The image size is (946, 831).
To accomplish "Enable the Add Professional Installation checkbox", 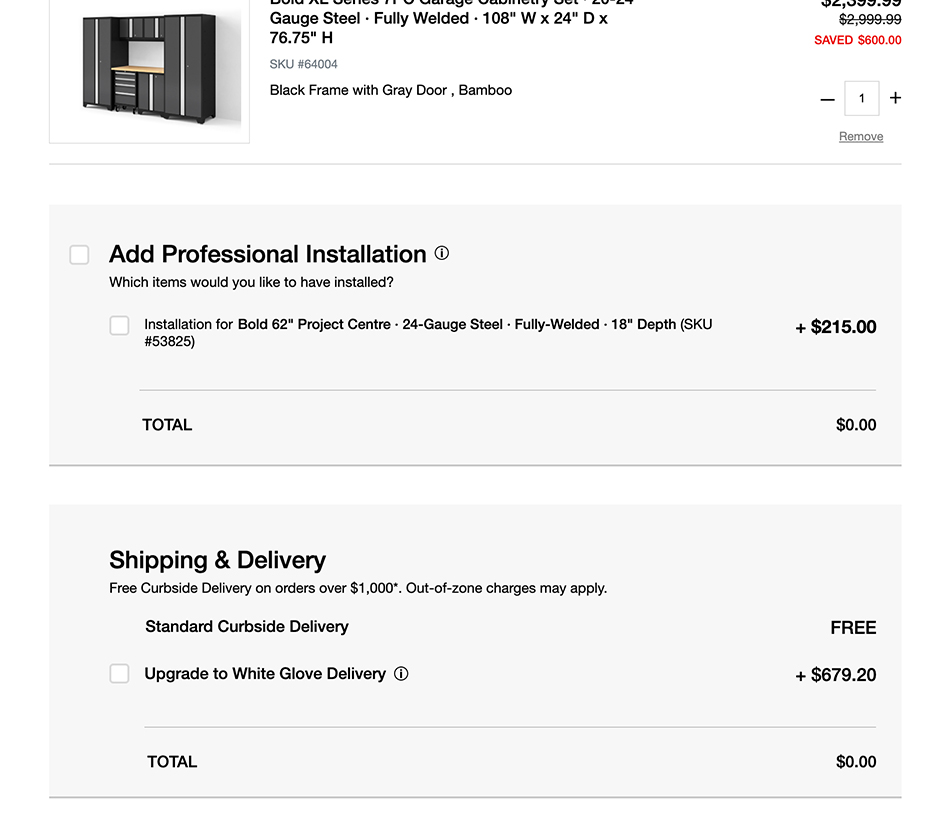I will point(79,255).
